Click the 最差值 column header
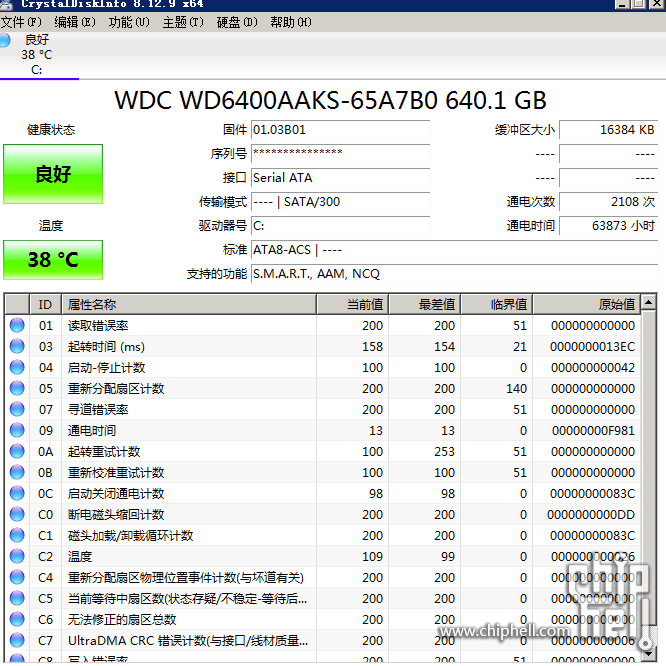The image size is (666, 666). pos(425,304)
